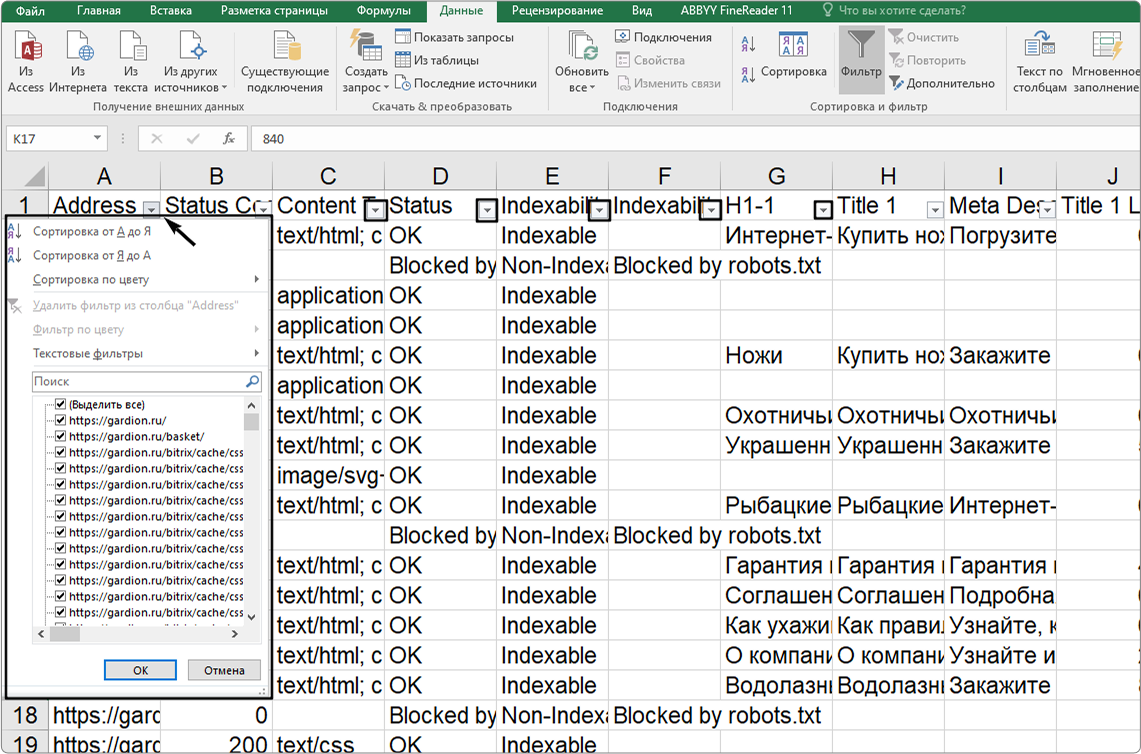Click the magnifier in the filter search box
This screenshot has width=1141, height=754.
253,381
